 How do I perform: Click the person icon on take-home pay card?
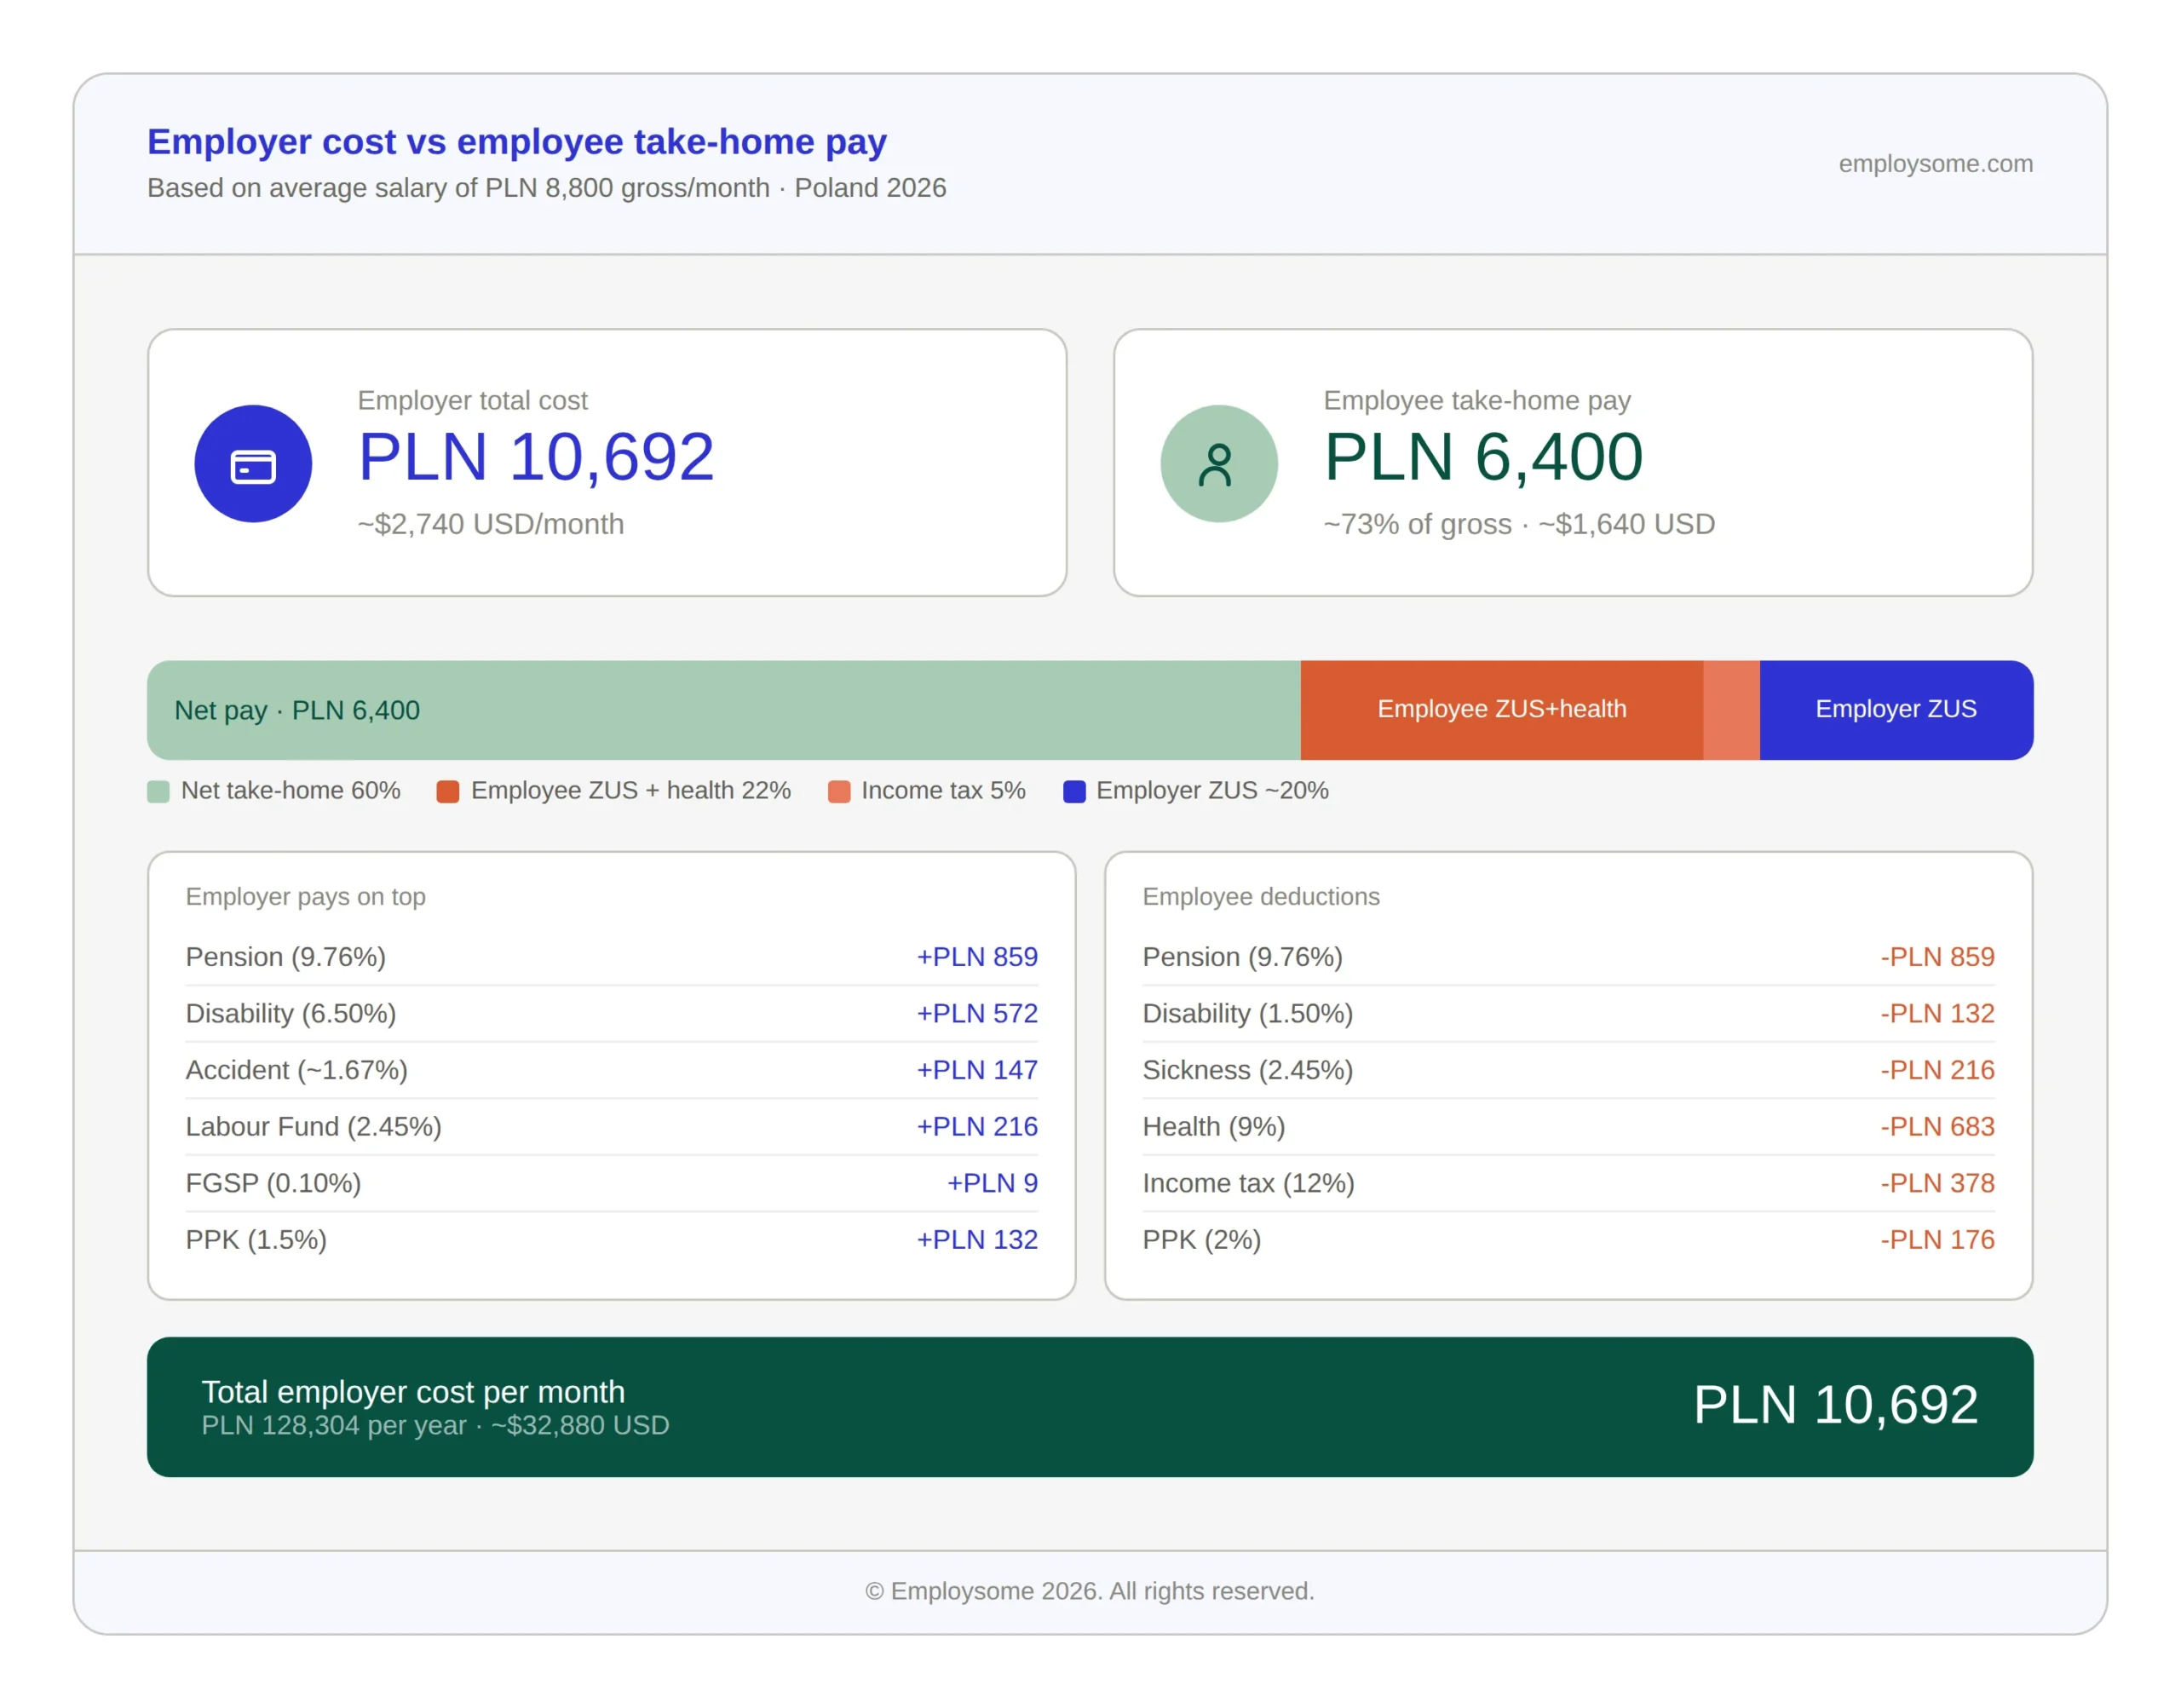(1219, 462)
